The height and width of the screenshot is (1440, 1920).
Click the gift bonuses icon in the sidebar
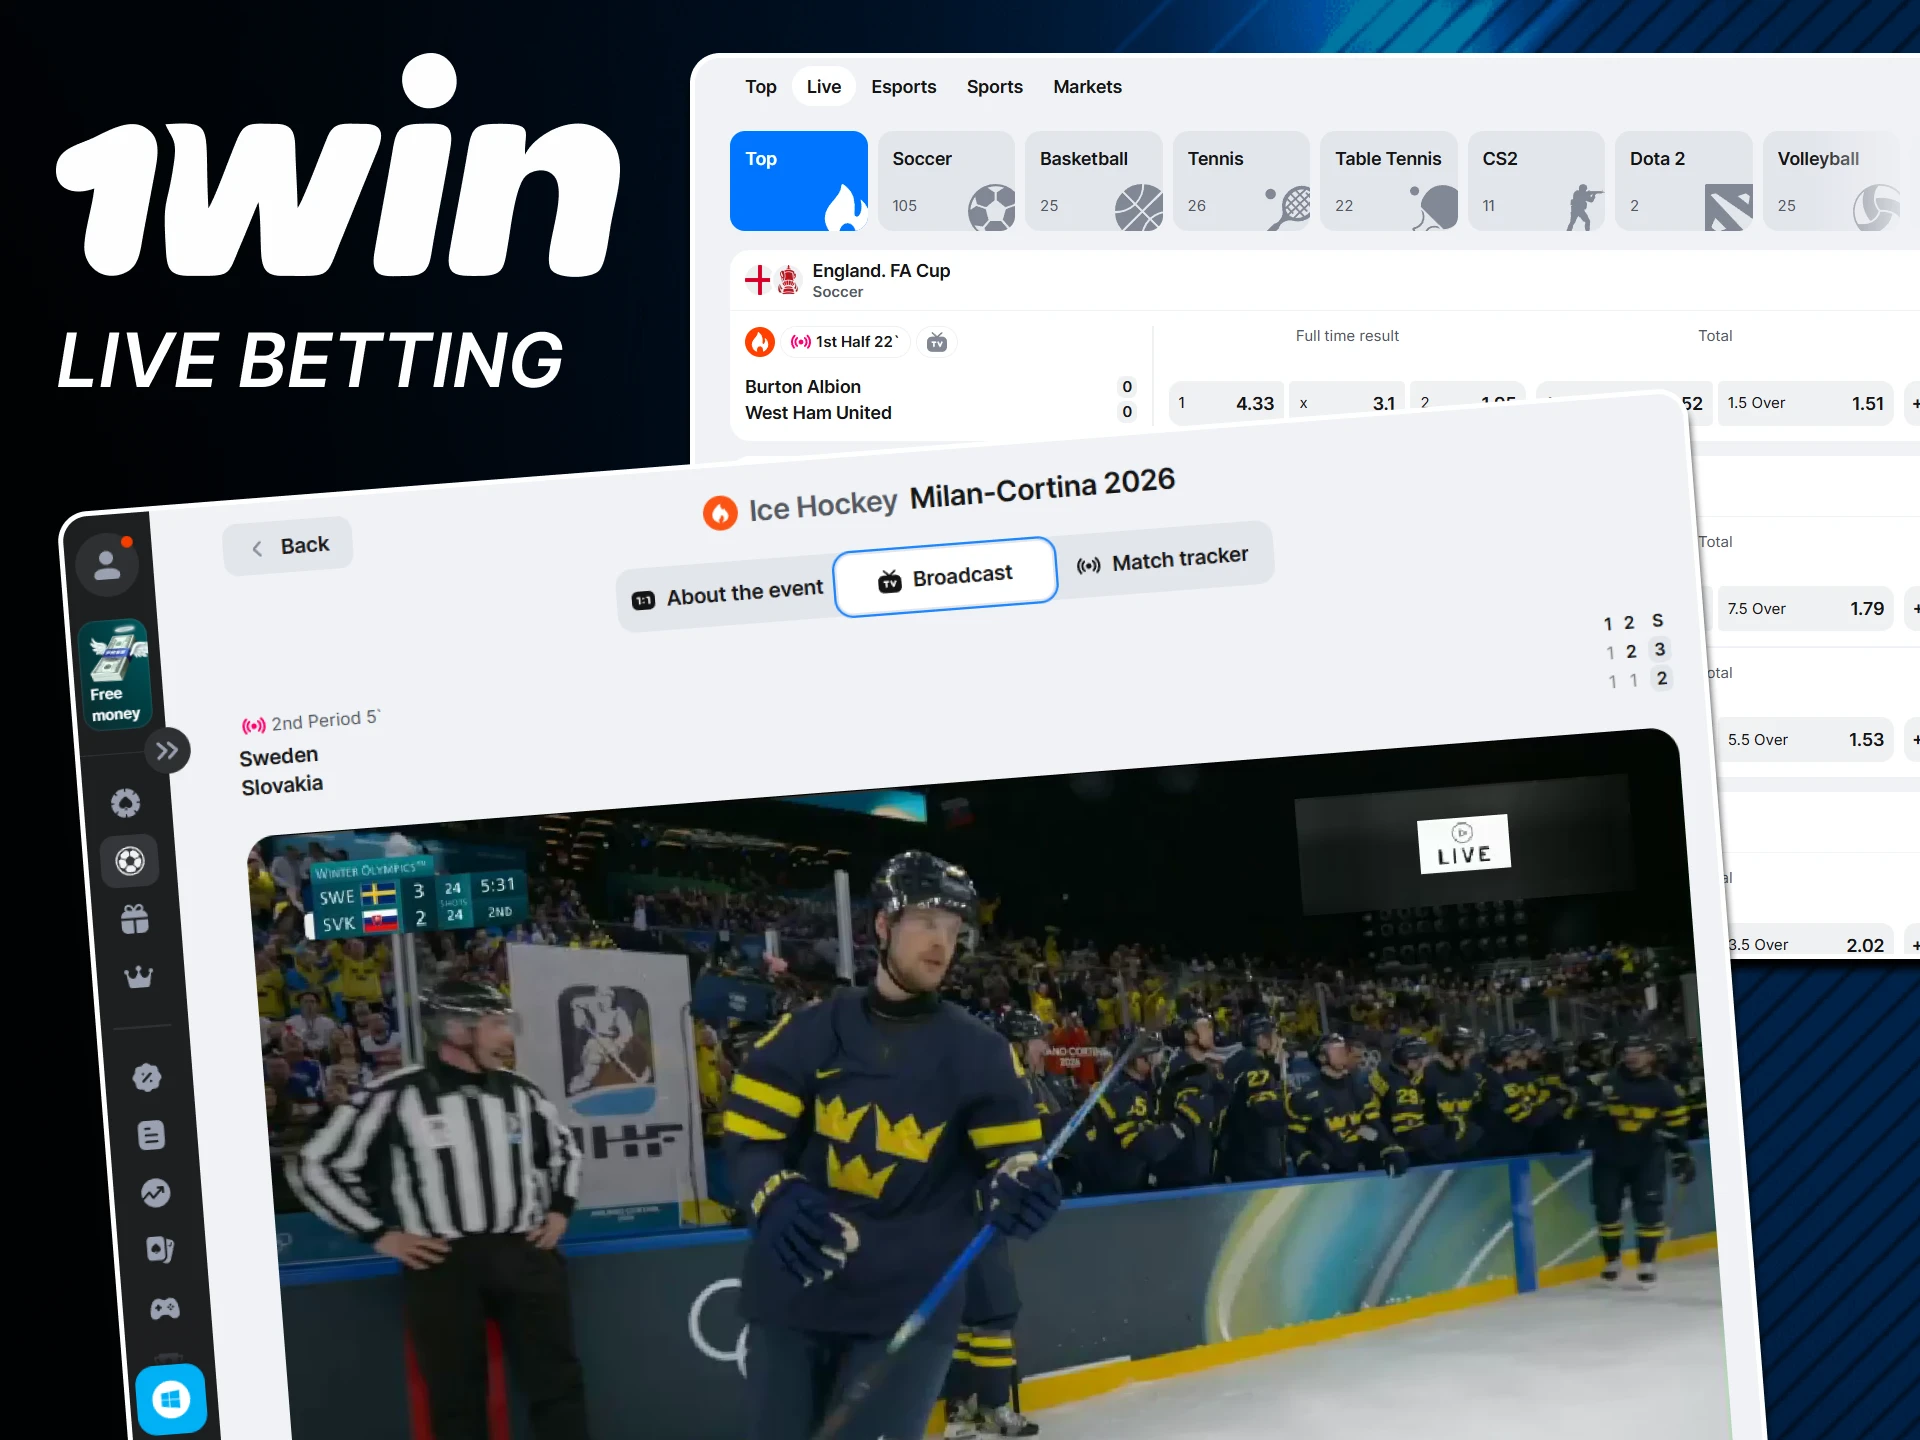coord(136,919)
